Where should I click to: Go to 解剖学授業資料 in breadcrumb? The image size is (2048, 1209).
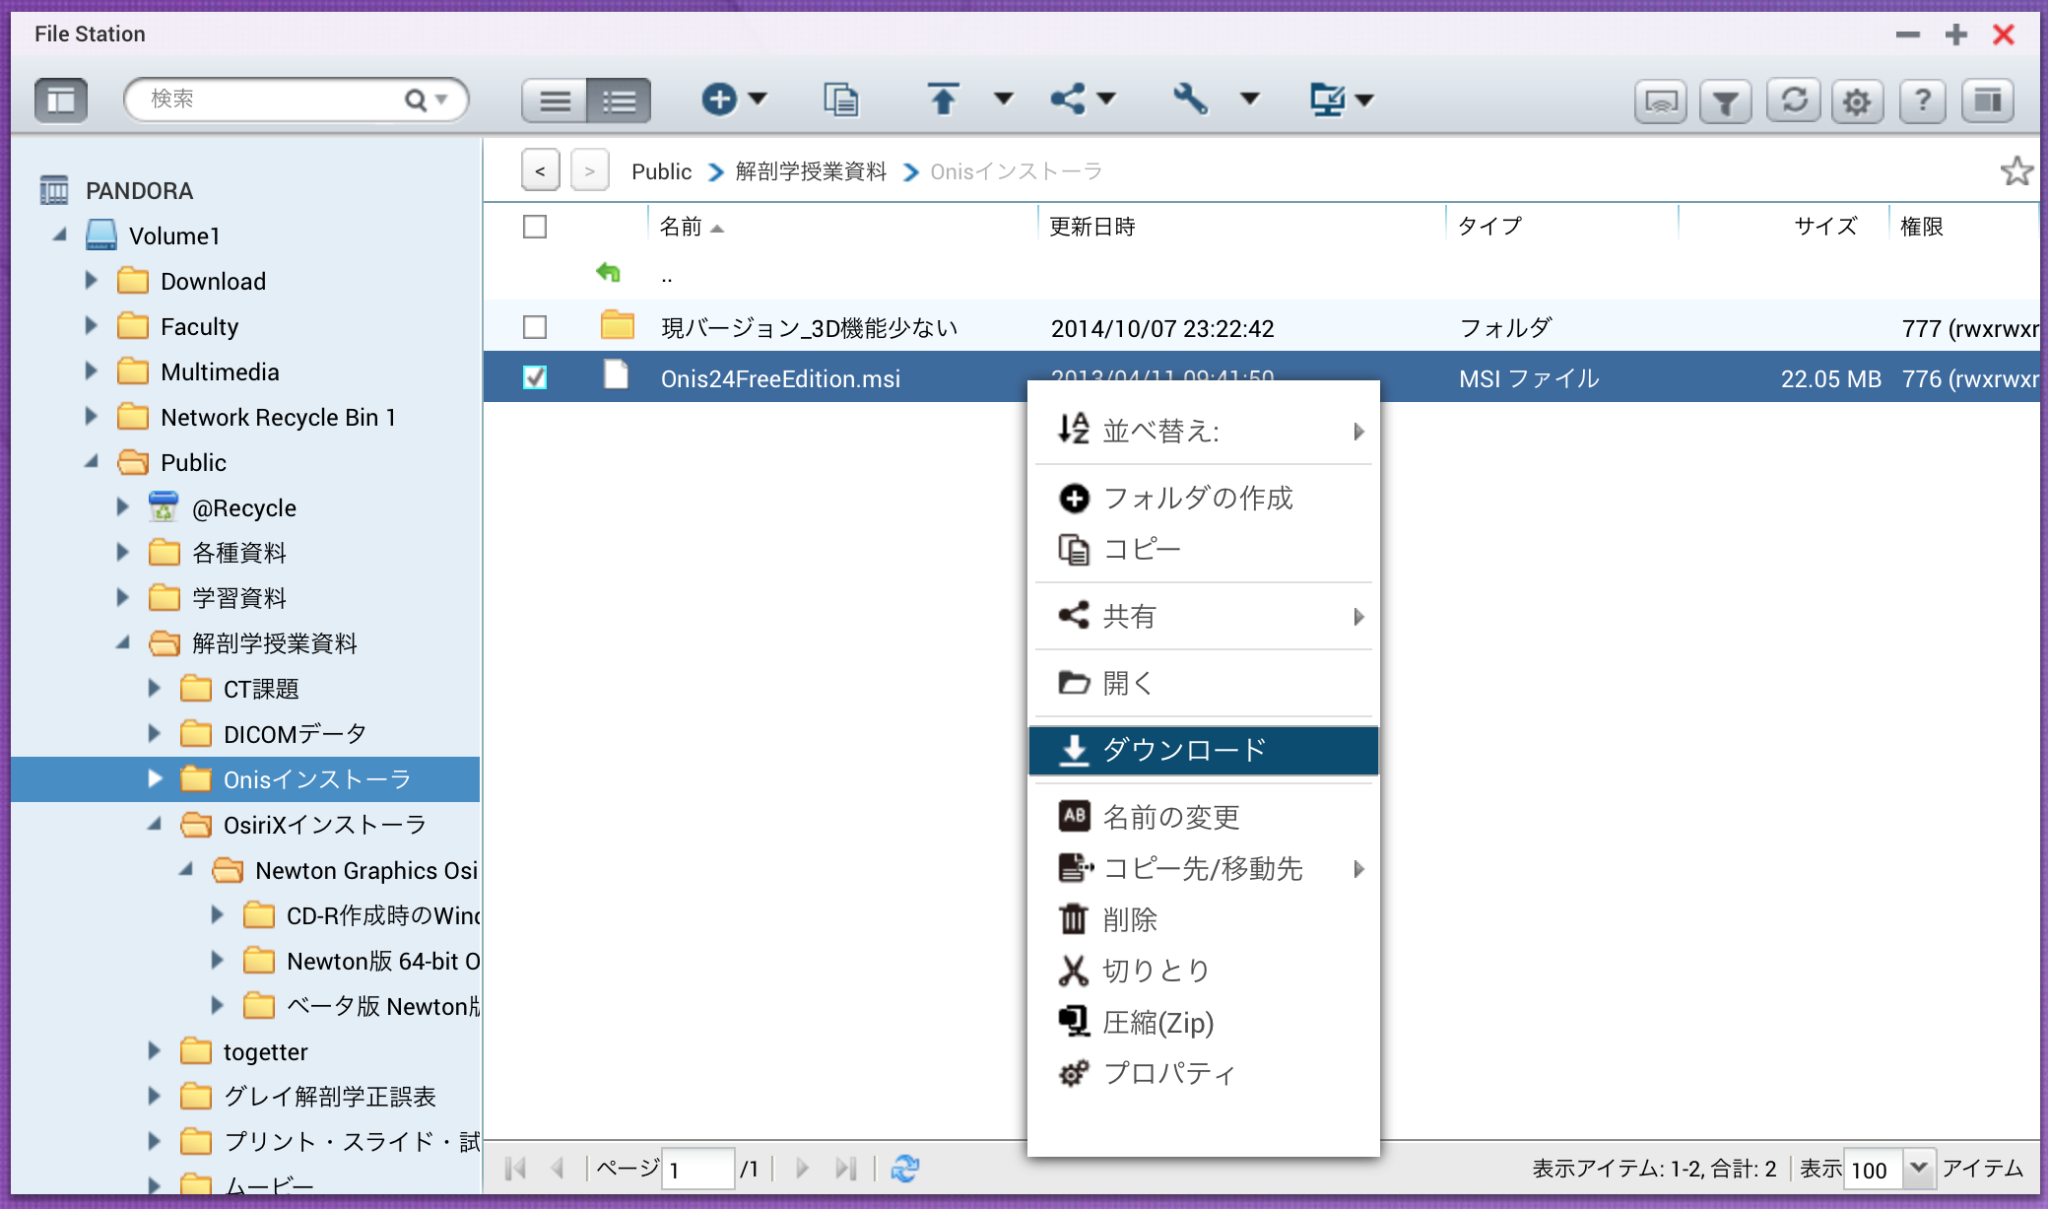811,171
